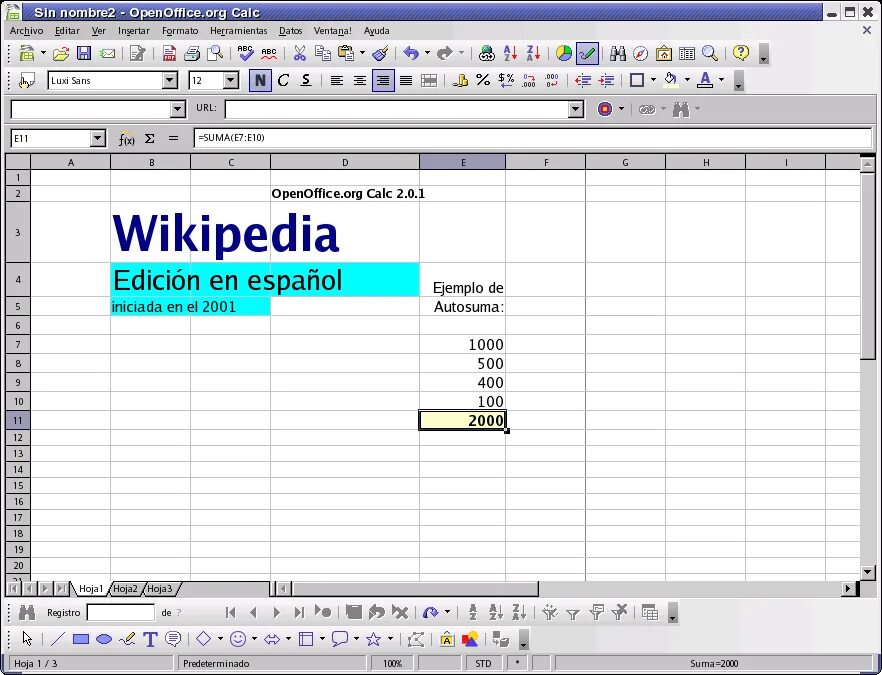
Task: Open the Editar menu
Action: 67,31
